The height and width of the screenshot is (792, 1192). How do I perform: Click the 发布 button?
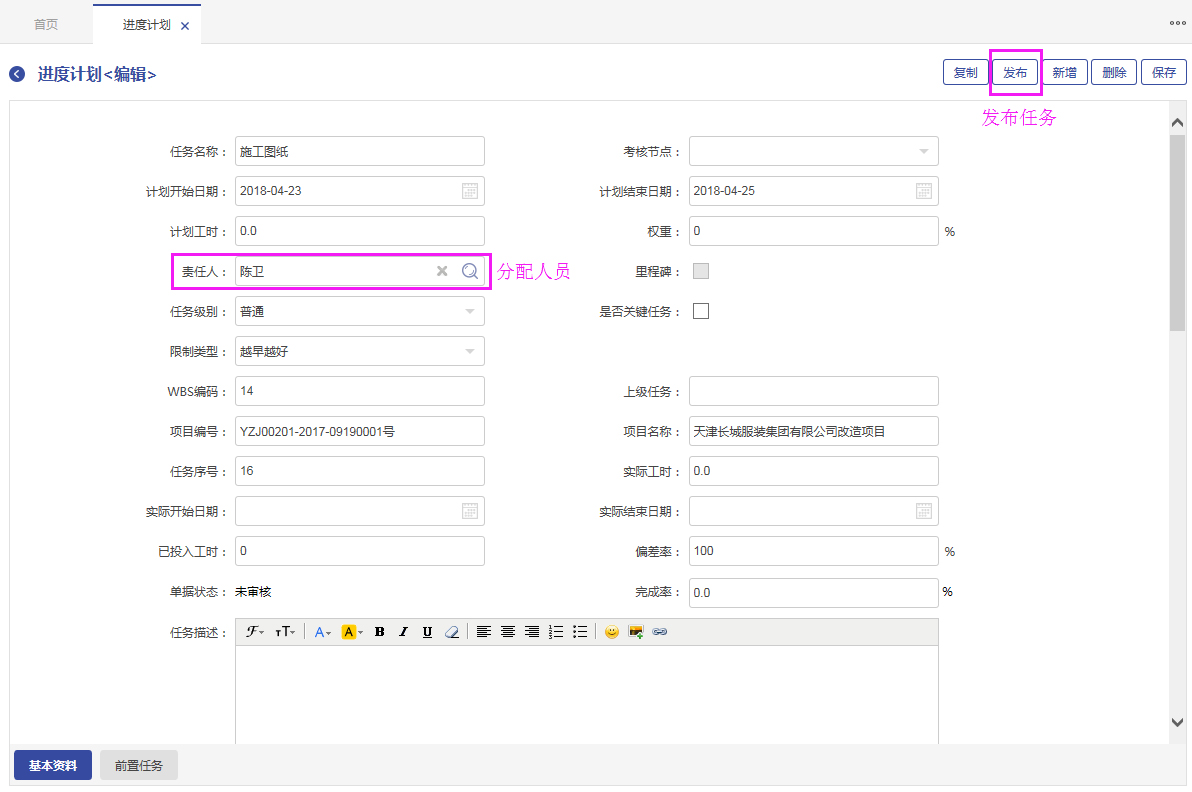tap(1015, 73)
